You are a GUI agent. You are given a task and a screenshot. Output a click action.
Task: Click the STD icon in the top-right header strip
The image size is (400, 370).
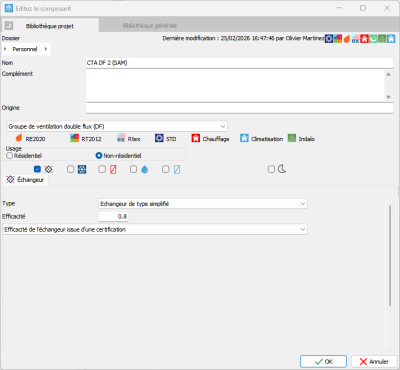coord(329,38)
